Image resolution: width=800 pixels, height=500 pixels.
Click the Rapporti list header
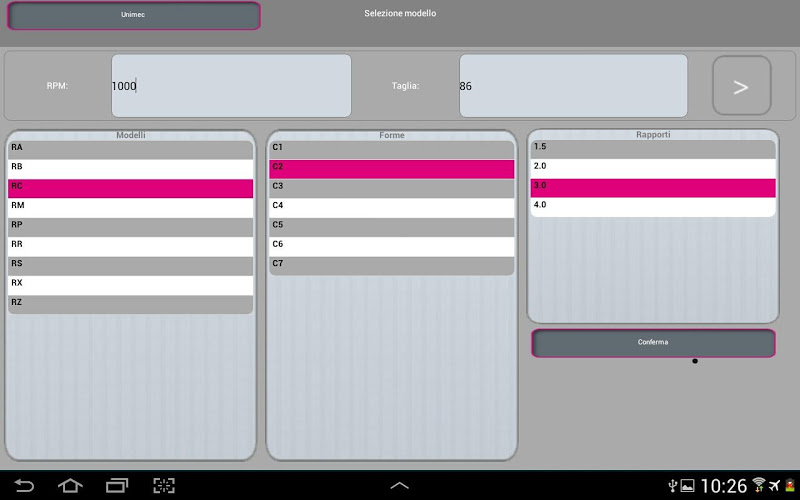coord(653,135)
